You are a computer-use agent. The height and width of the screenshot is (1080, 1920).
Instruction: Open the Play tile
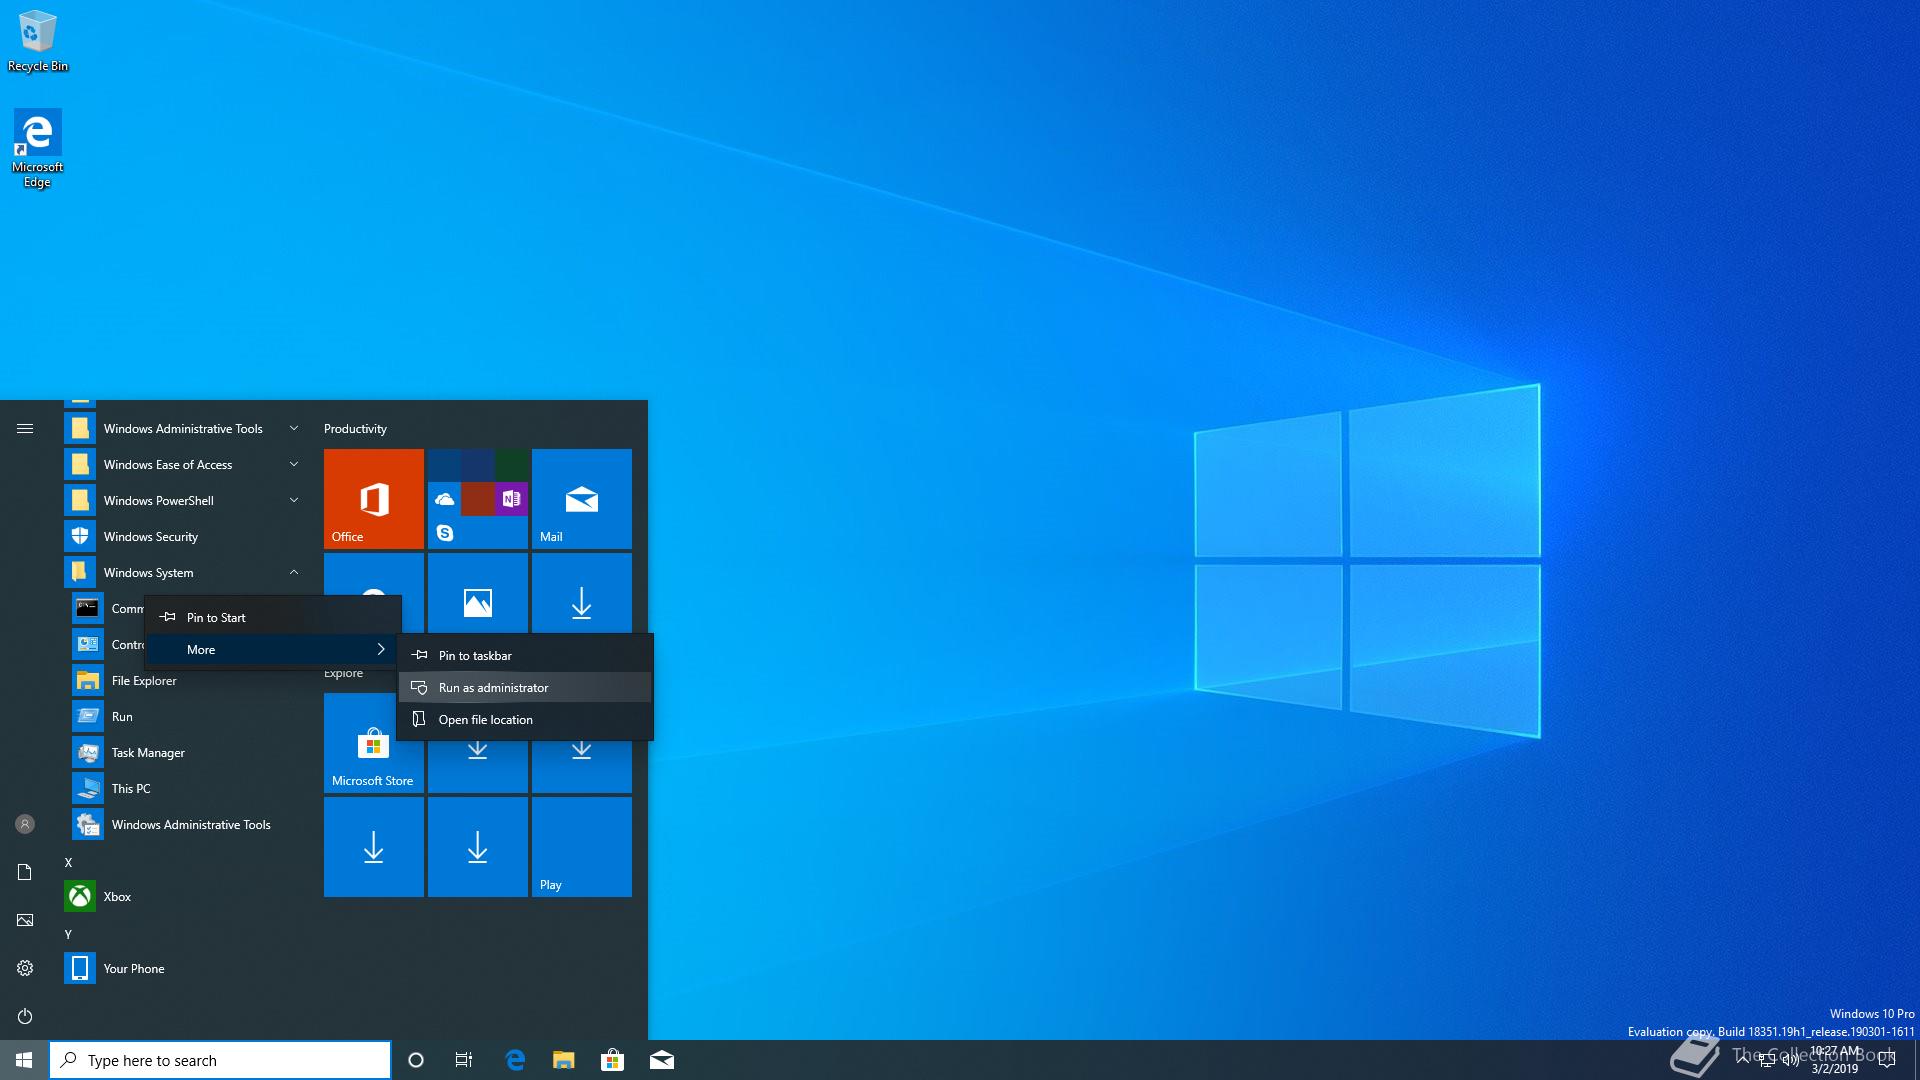(582, 847)
